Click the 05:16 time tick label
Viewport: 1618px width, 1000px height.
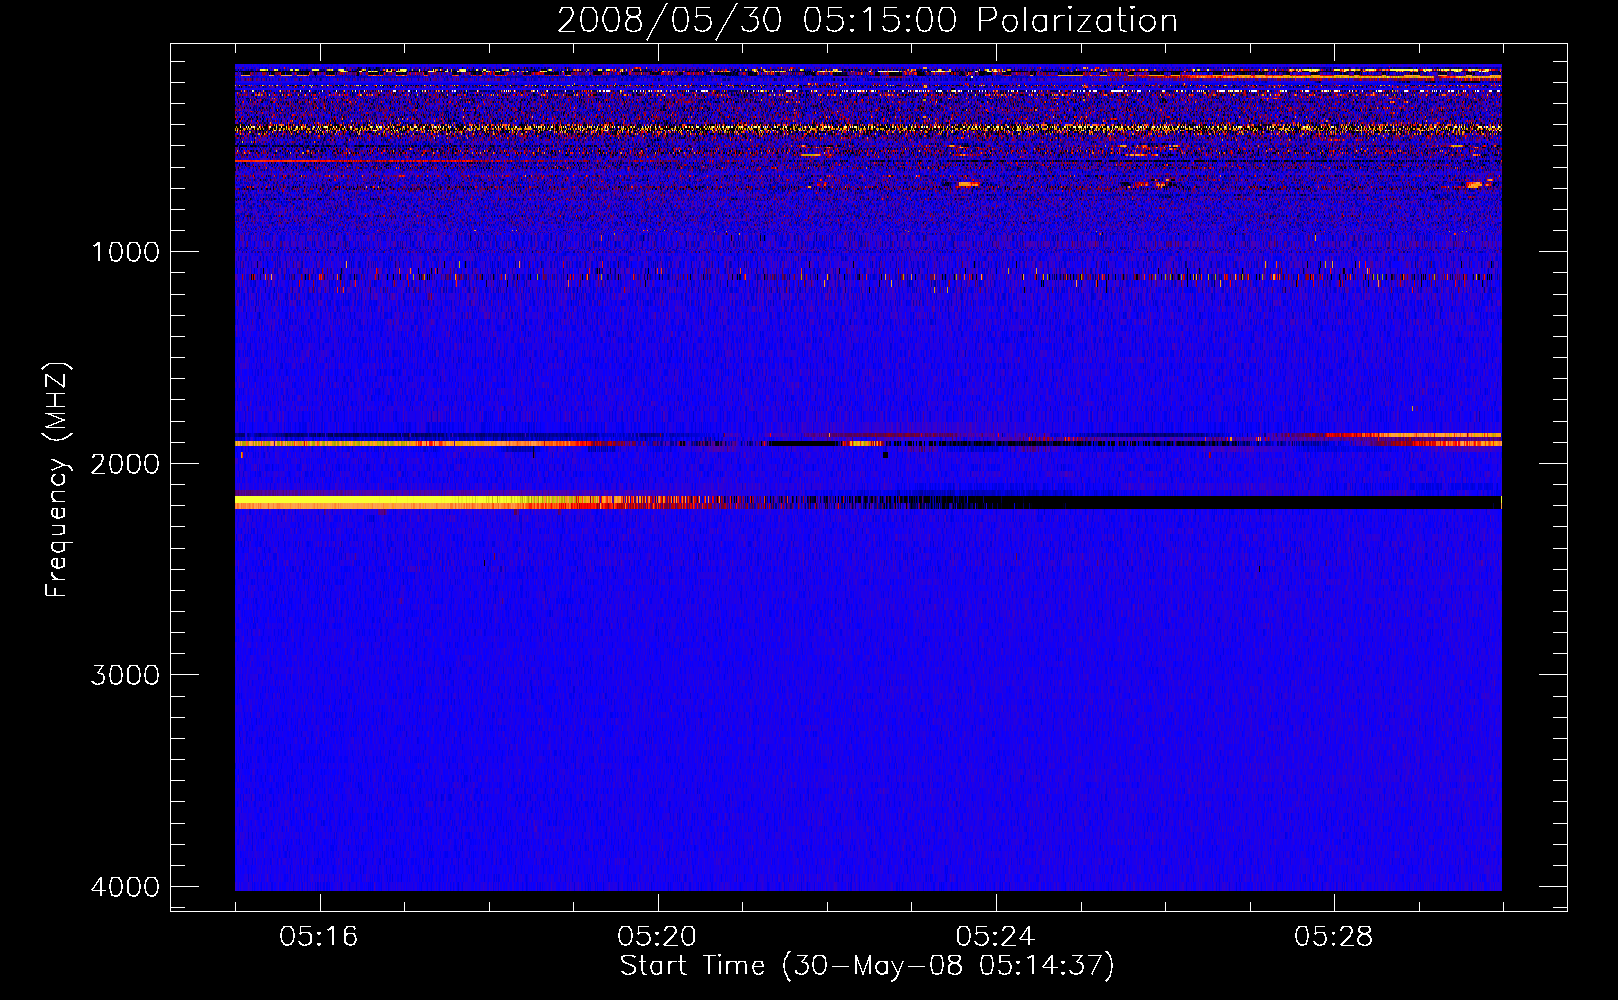[319, 937]
